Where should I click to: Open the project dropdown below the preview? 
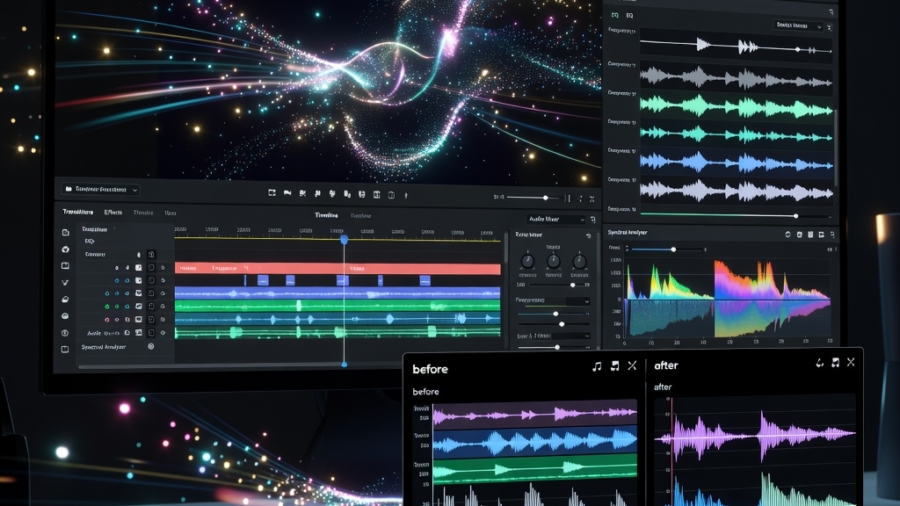click(100, 189)
